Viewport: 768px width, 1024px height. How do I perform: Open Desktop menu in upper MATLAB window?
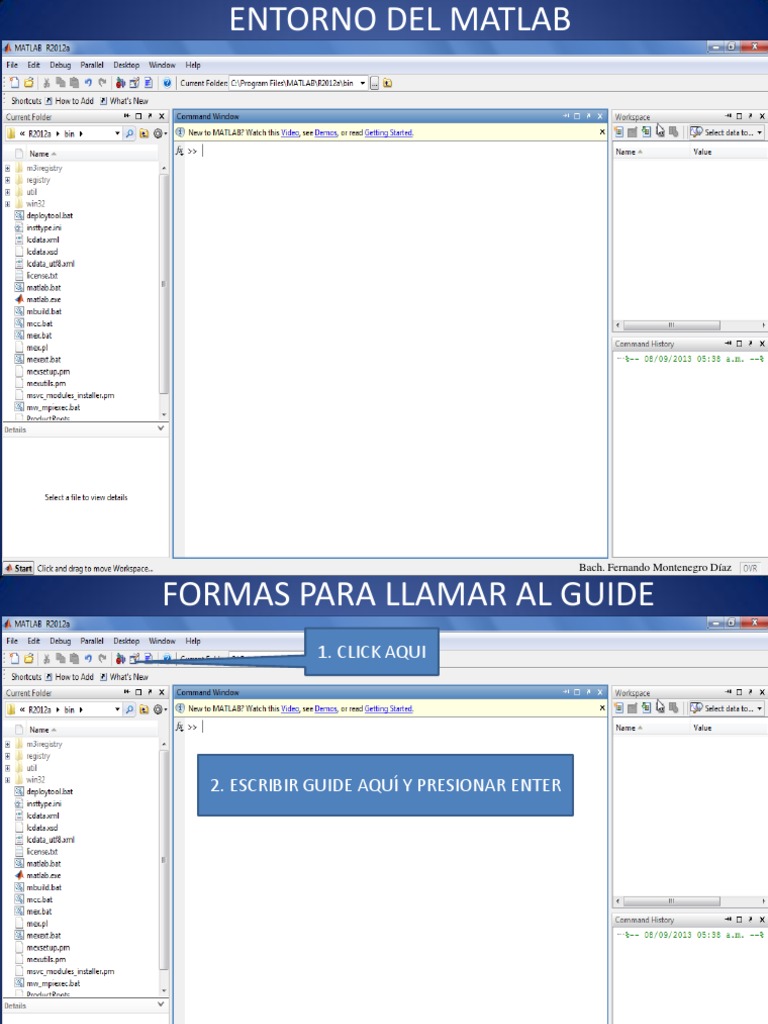[126, 65]
